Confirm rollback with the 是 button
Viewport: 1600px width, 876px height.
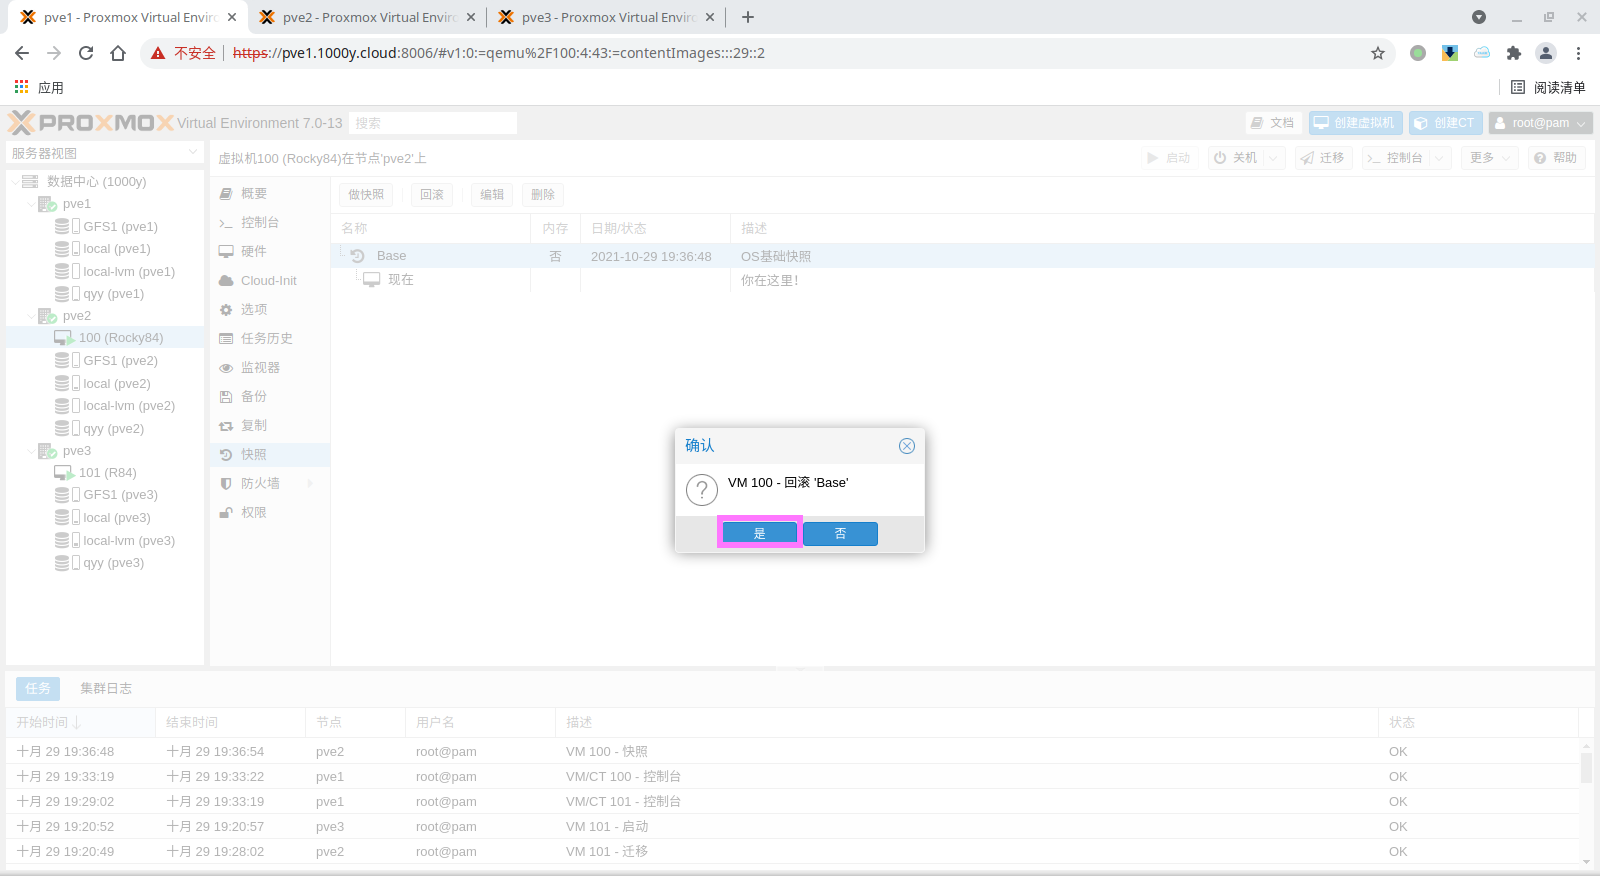click(759, 533)
